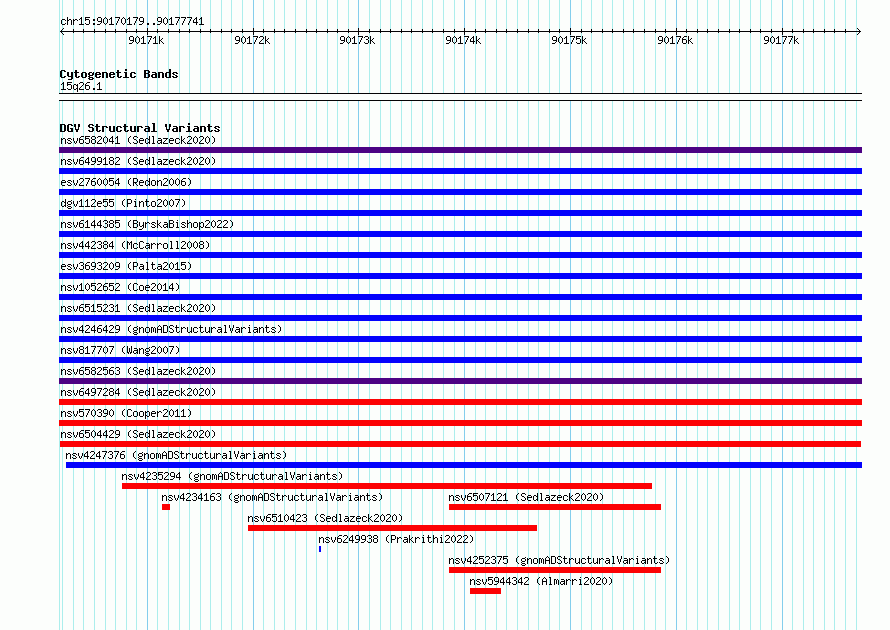Click the 90172k ruler label
Image resolution: width=890 pixels, height=630 pixels.
pos(252,40)
